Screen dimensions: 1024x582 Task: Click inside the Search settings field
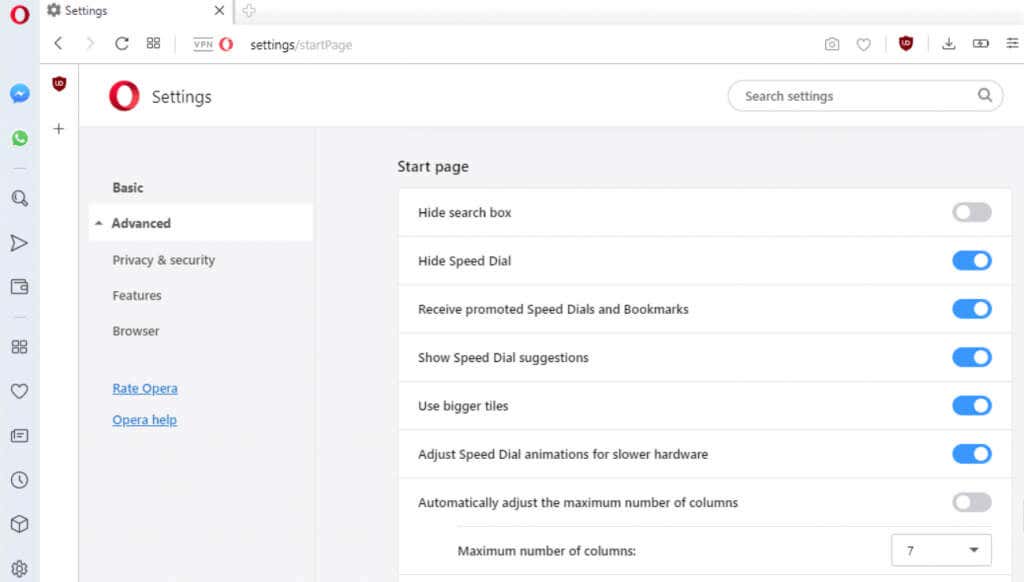point(860,95)
